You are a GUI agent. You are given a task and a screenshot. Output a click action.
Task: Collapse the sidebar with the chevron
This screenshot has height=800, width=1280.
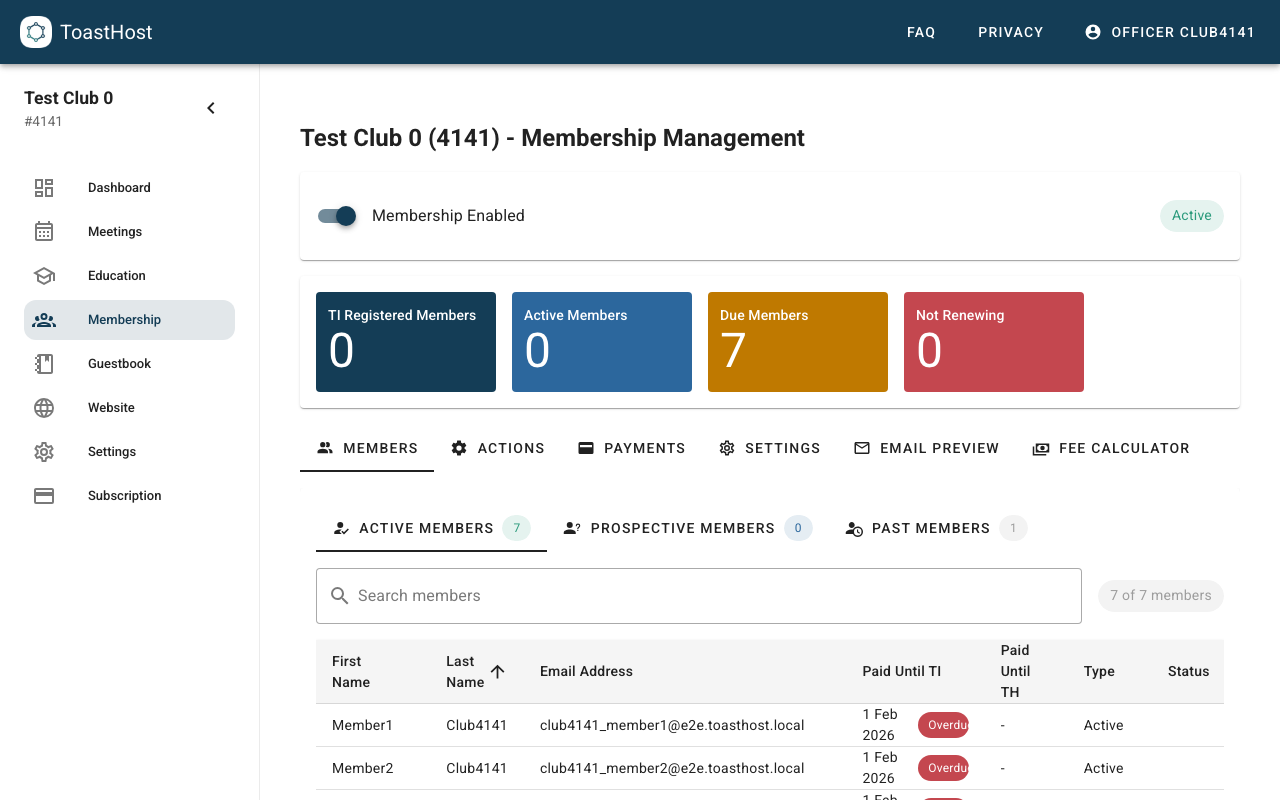211,107
